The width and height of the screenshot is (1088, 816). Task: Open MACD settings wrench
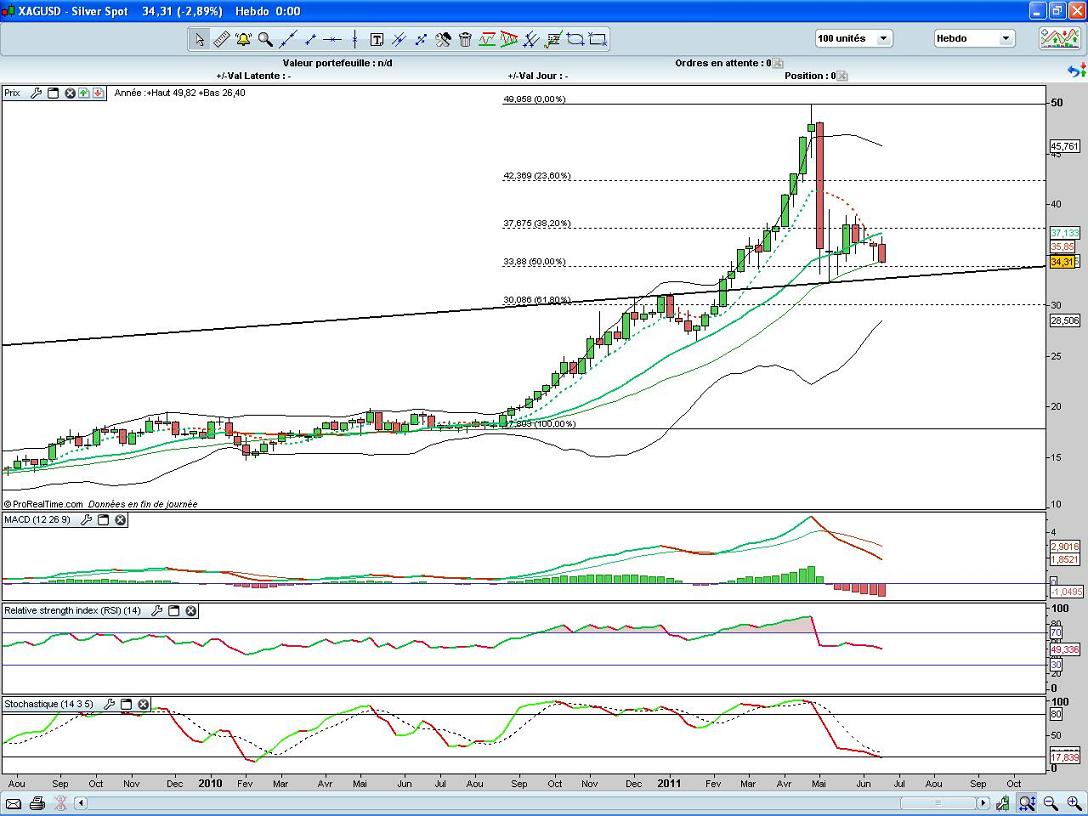tap(87, 520)
